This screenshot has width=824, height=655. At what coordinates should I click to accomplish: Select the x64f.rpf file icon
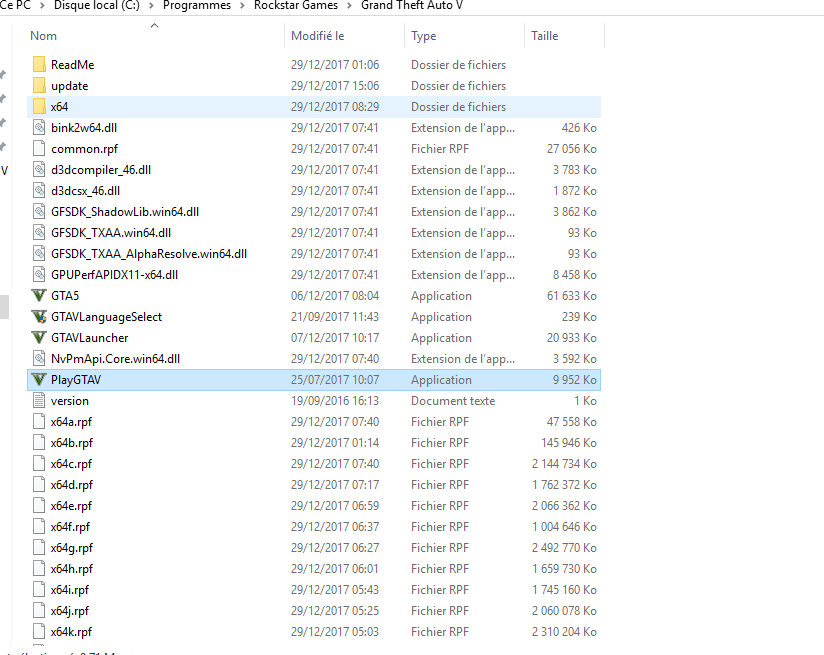pos(39,527)
